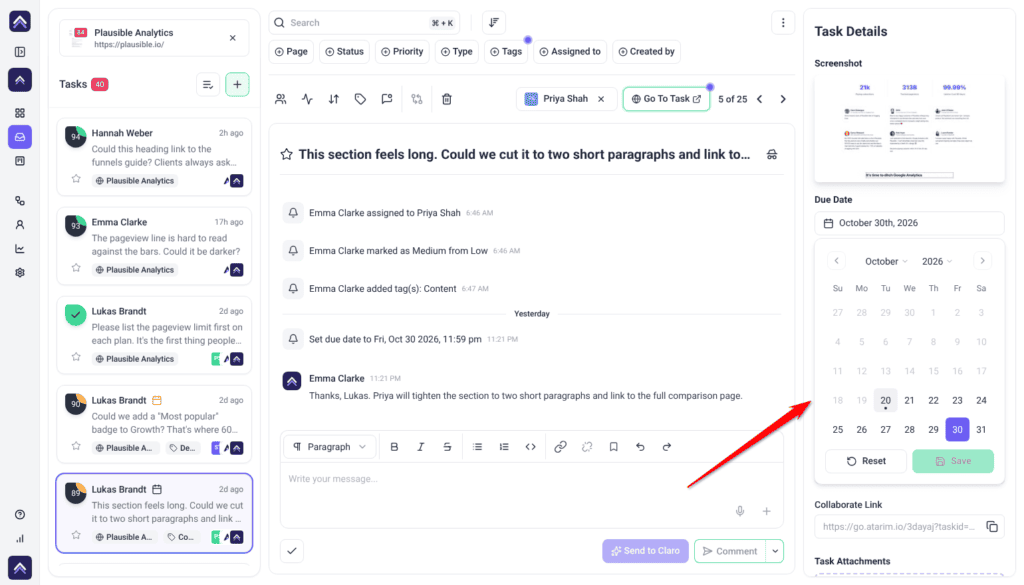
Task: Click the flag message icon in toolbar
Action: click(x=387, y=99)
